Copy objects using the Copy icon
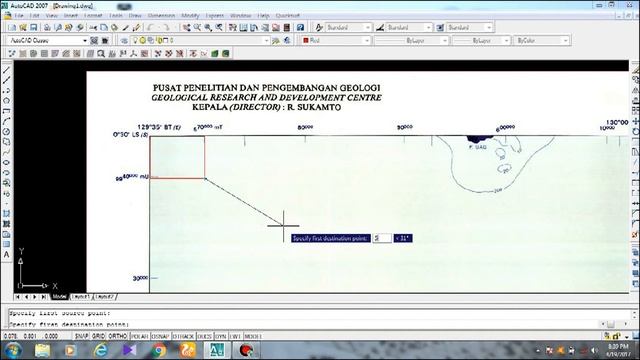 point(104,27)
